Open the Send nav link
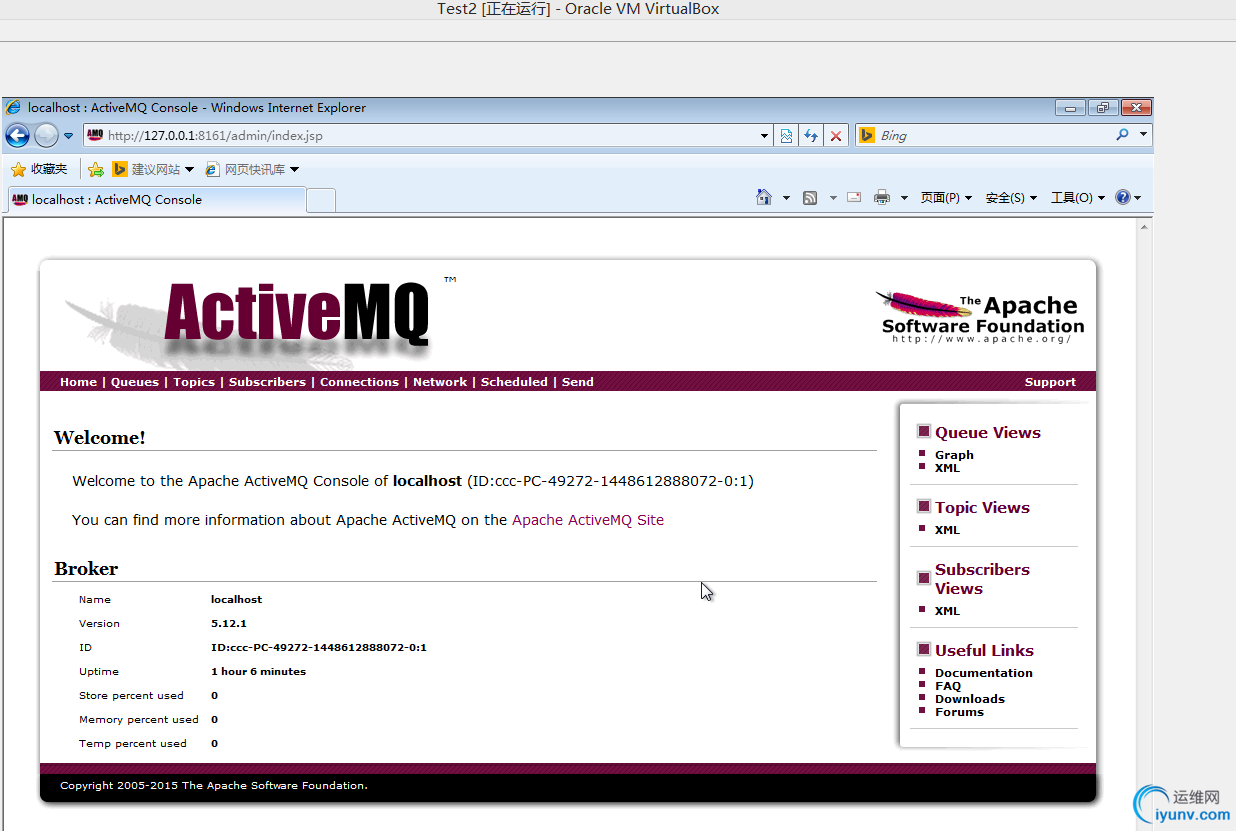The height and width of the screenshot is (831, 1236). pyautogui.click(x=578, y=382)
